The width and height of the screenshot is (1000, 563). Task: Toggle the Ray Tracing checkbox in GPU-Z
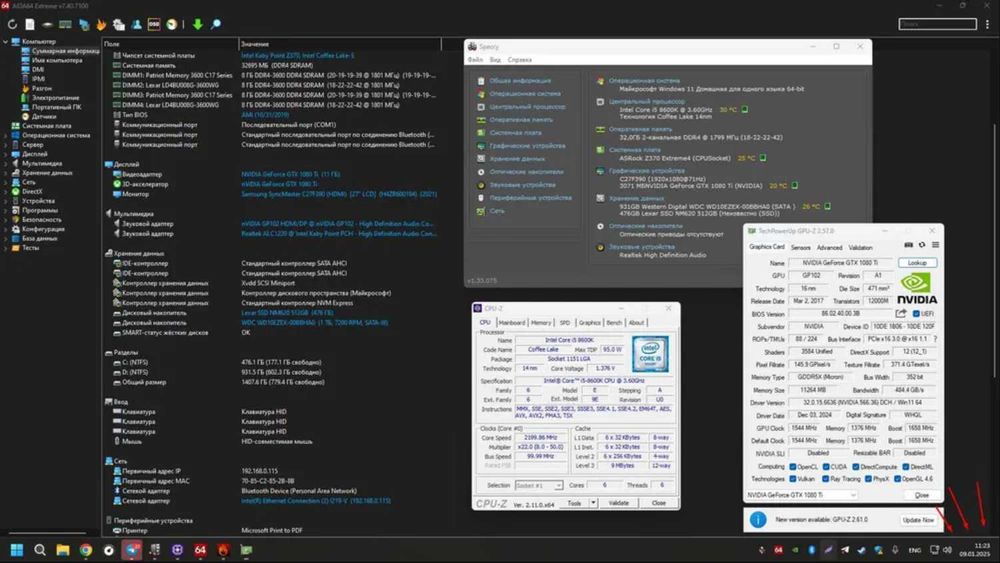(826, 479)
